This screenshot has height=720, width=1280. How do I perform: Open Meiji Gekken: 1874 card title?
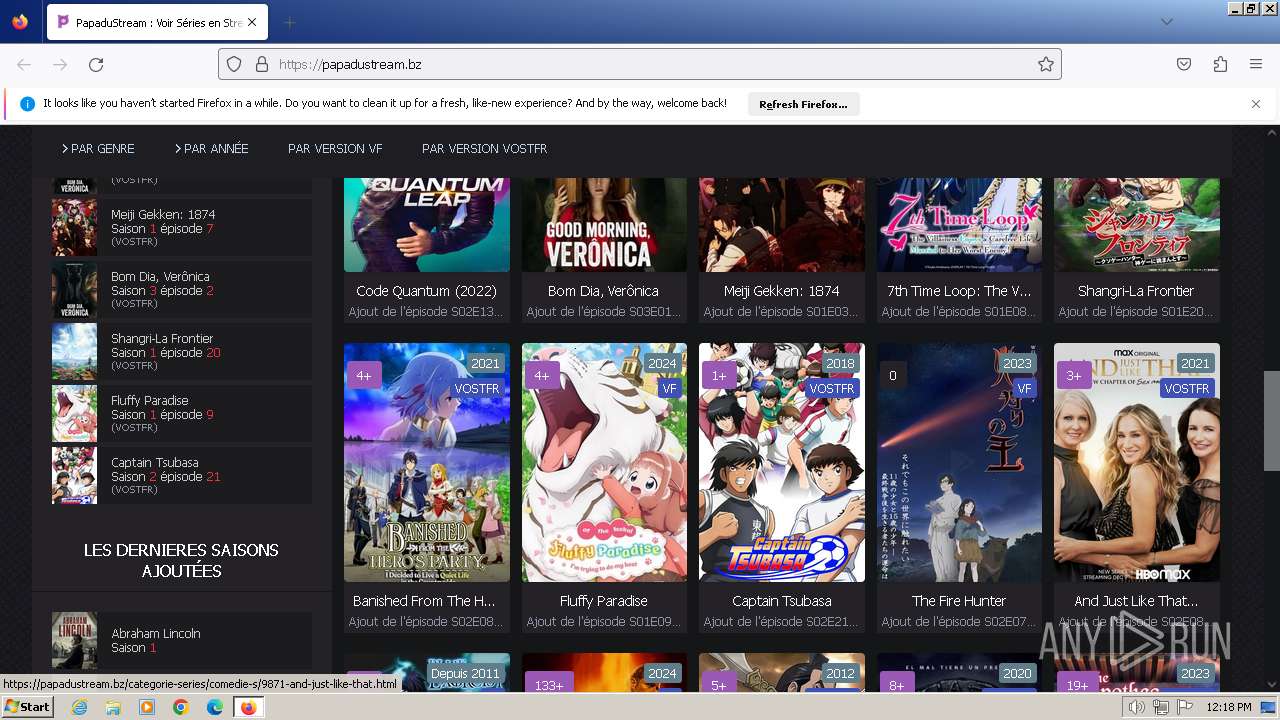click(x=781, y=291)
